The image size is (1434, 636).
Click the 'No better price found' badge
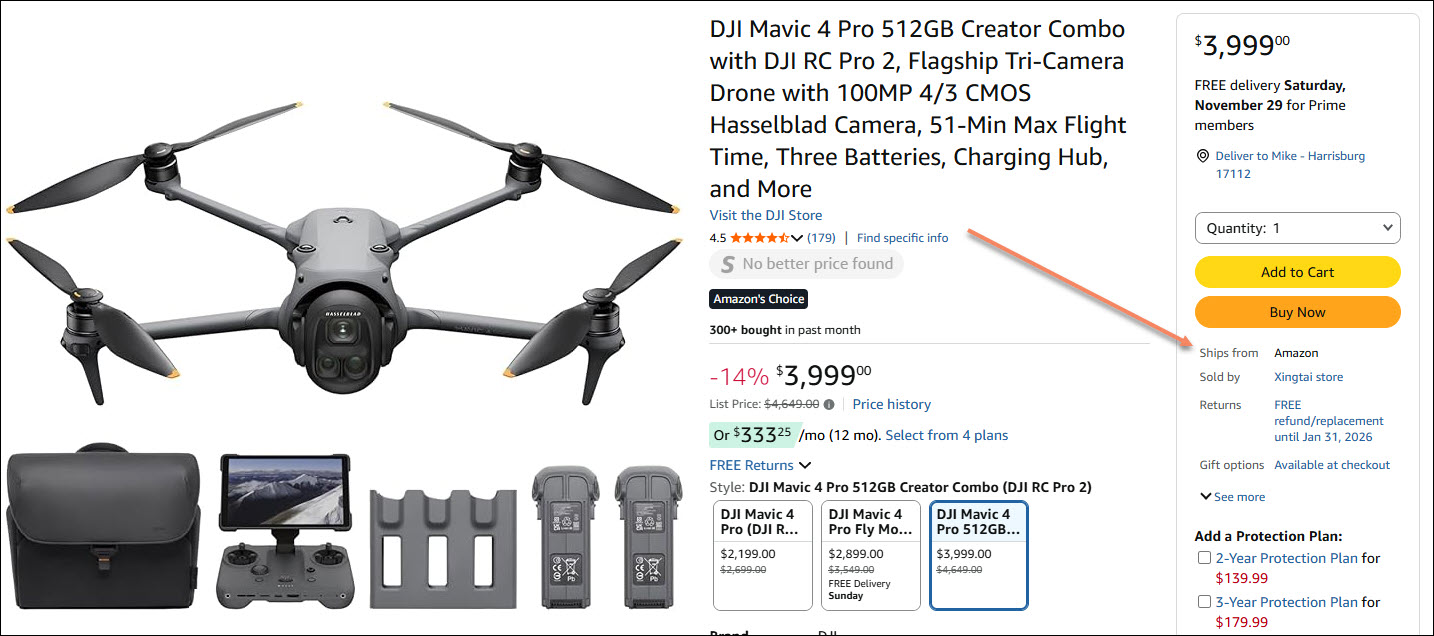pos(806,264)
